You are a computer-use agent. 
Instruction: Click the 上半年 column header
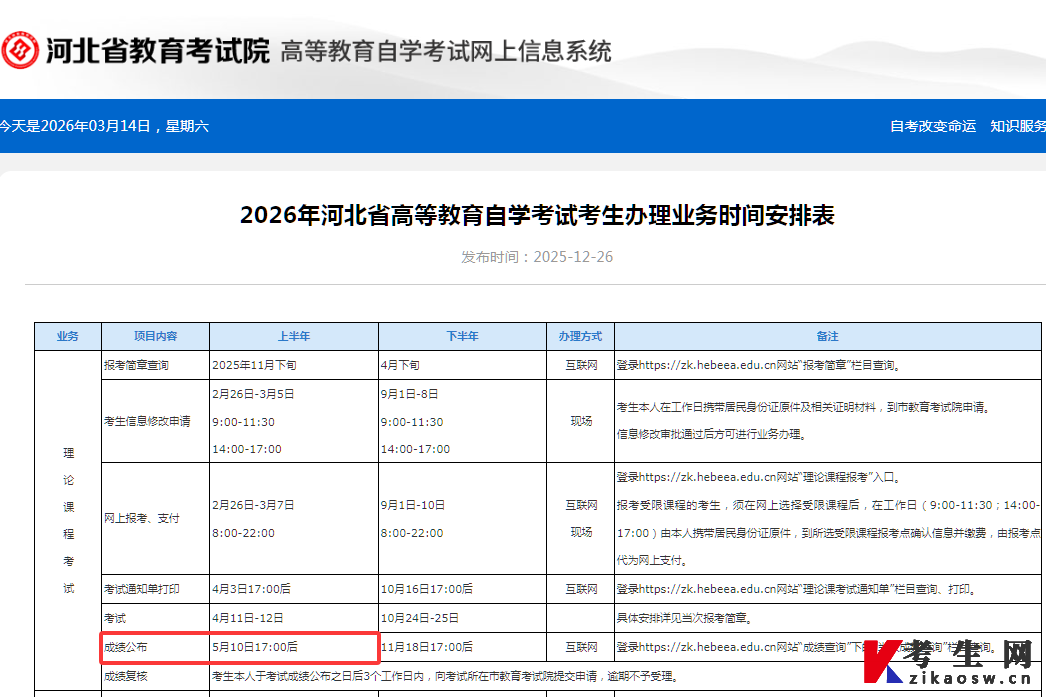293,336
